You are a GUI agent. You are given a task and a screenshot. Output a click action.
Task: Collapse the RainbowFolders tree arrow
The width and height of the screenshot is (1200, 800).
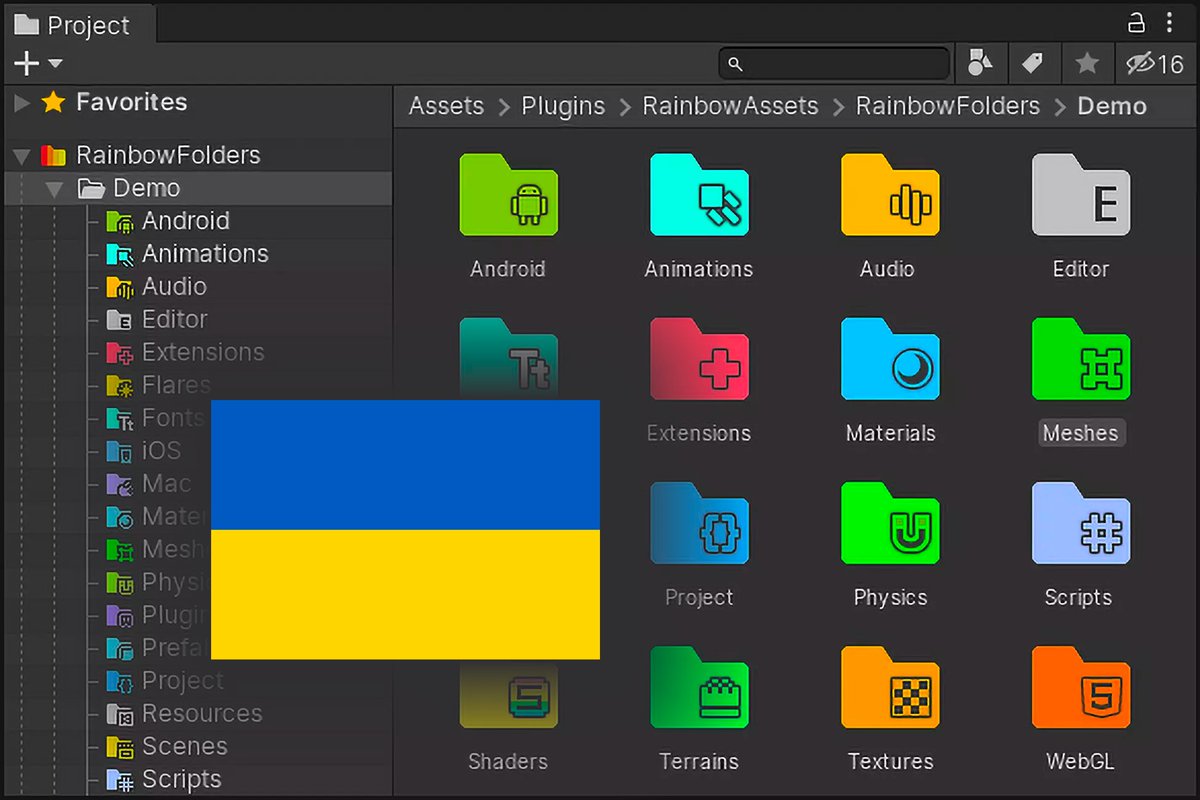point(21,155)
